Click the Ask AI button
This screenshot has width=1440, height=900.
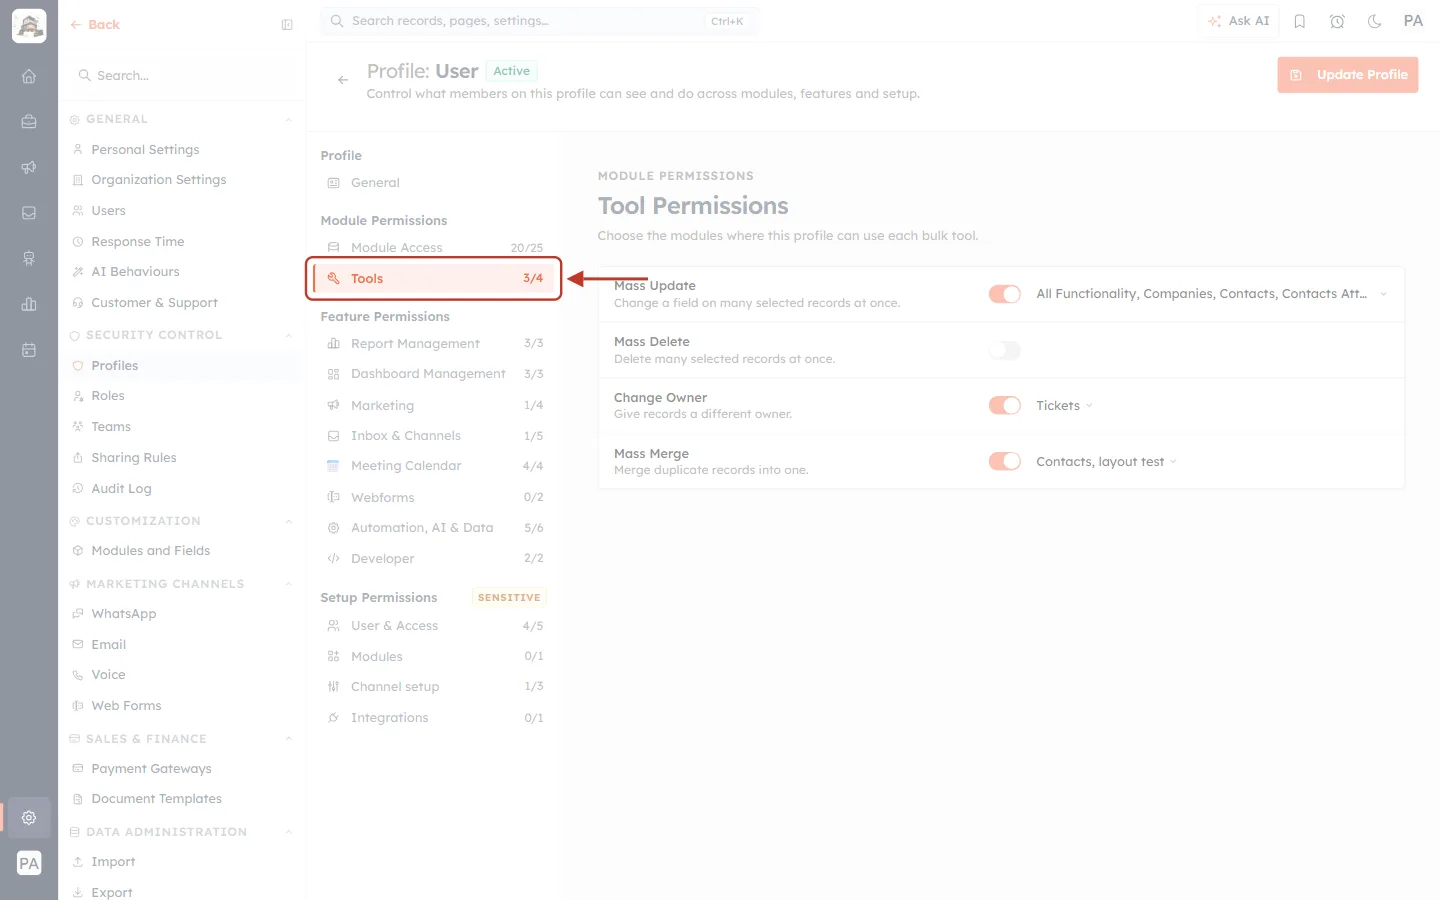[x=1238, y=21]
